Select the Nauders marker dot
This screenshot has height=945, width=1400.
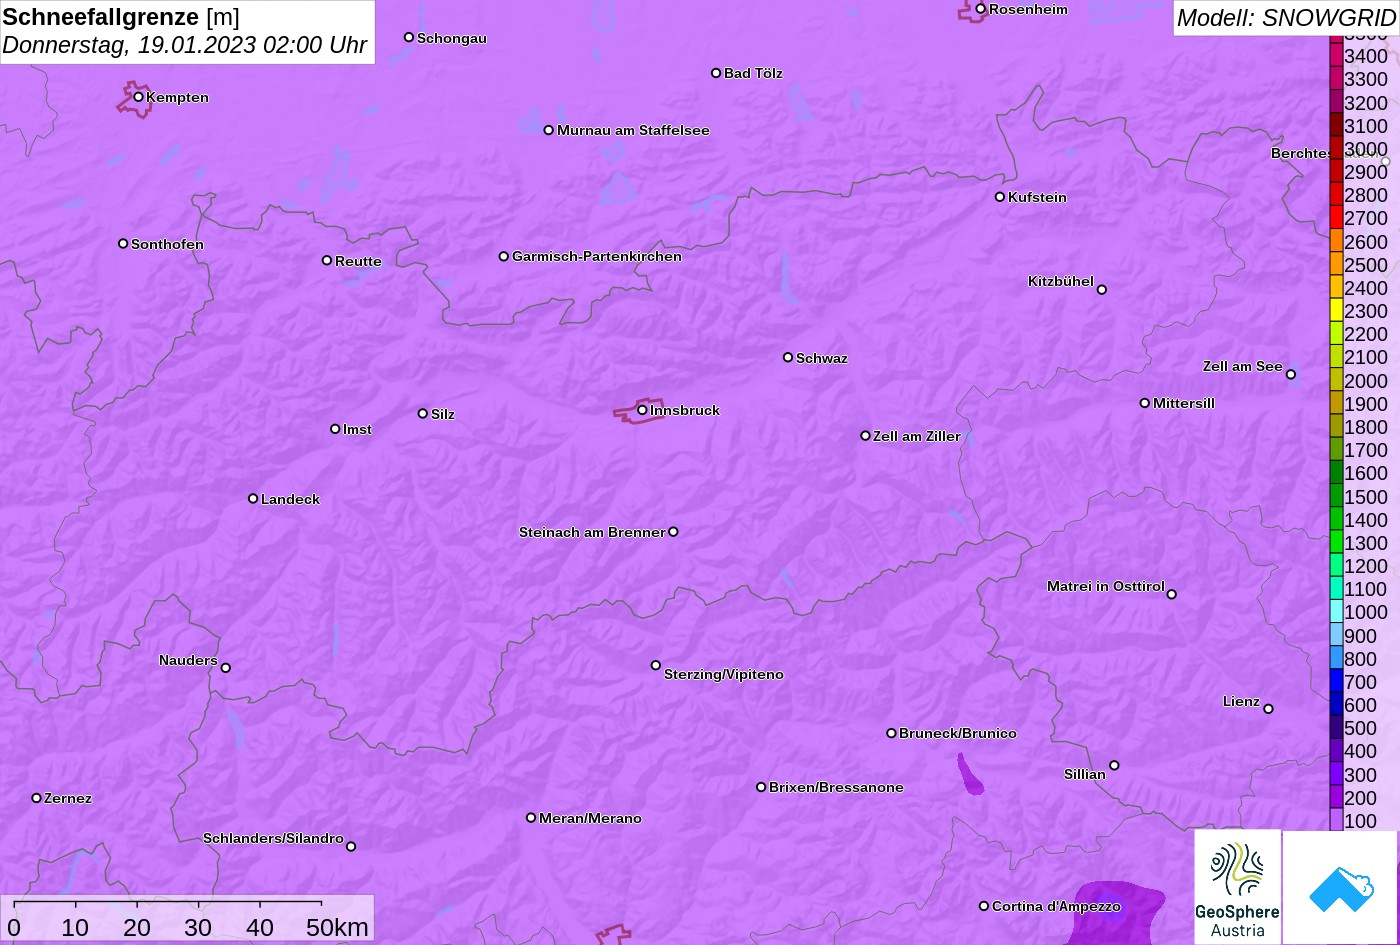point(226,668)
